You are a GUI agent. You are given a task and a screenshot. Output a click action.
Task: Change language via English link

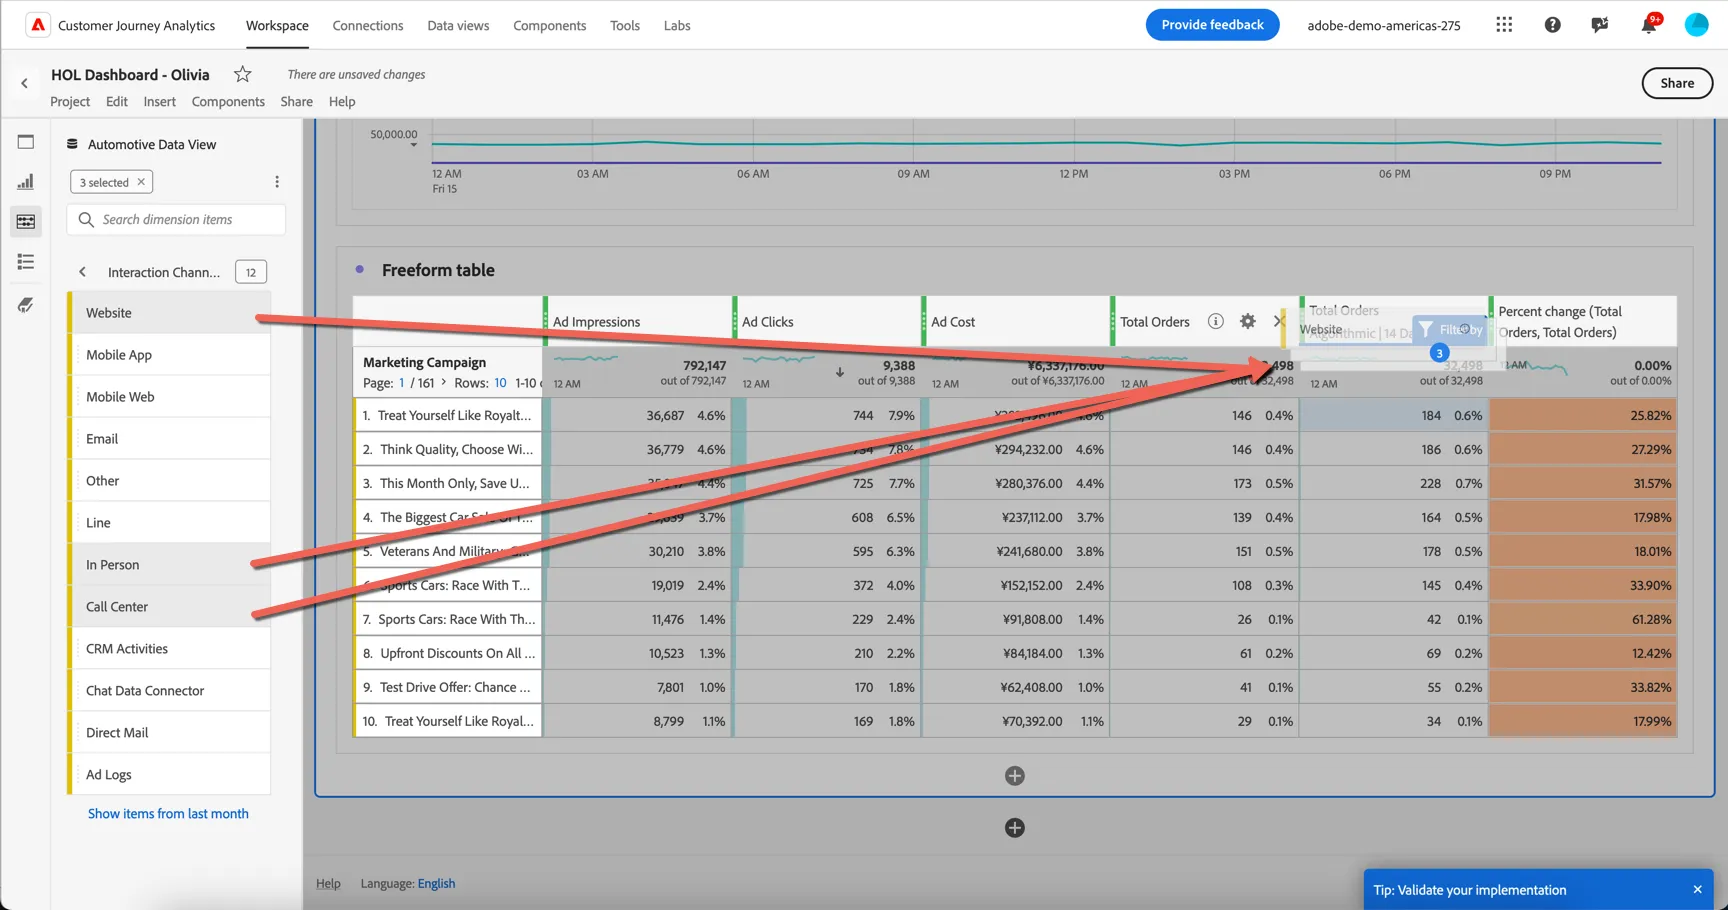pyautogui.click(x=436, y=883)
